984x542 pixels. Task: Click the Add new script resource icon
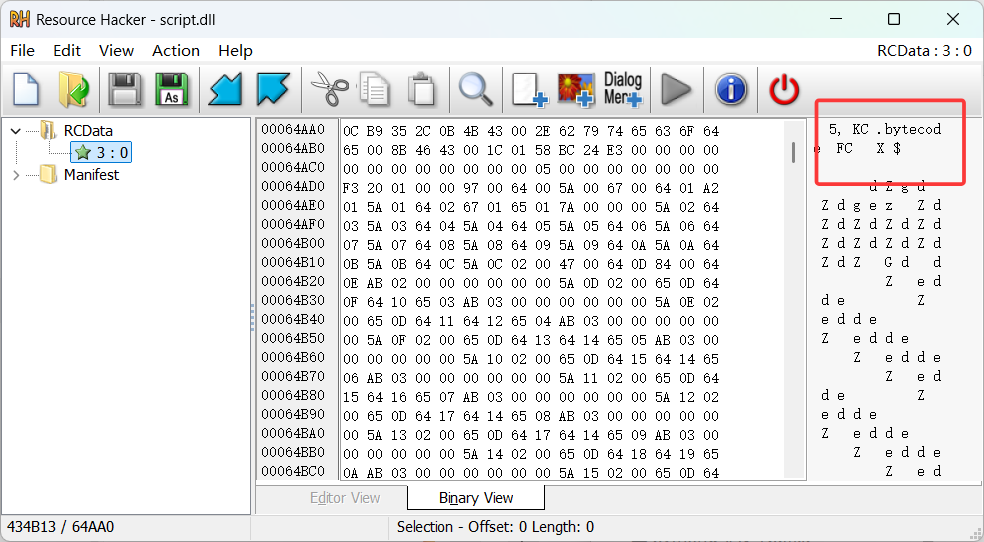pyautogui.click(x=529, y=89)
